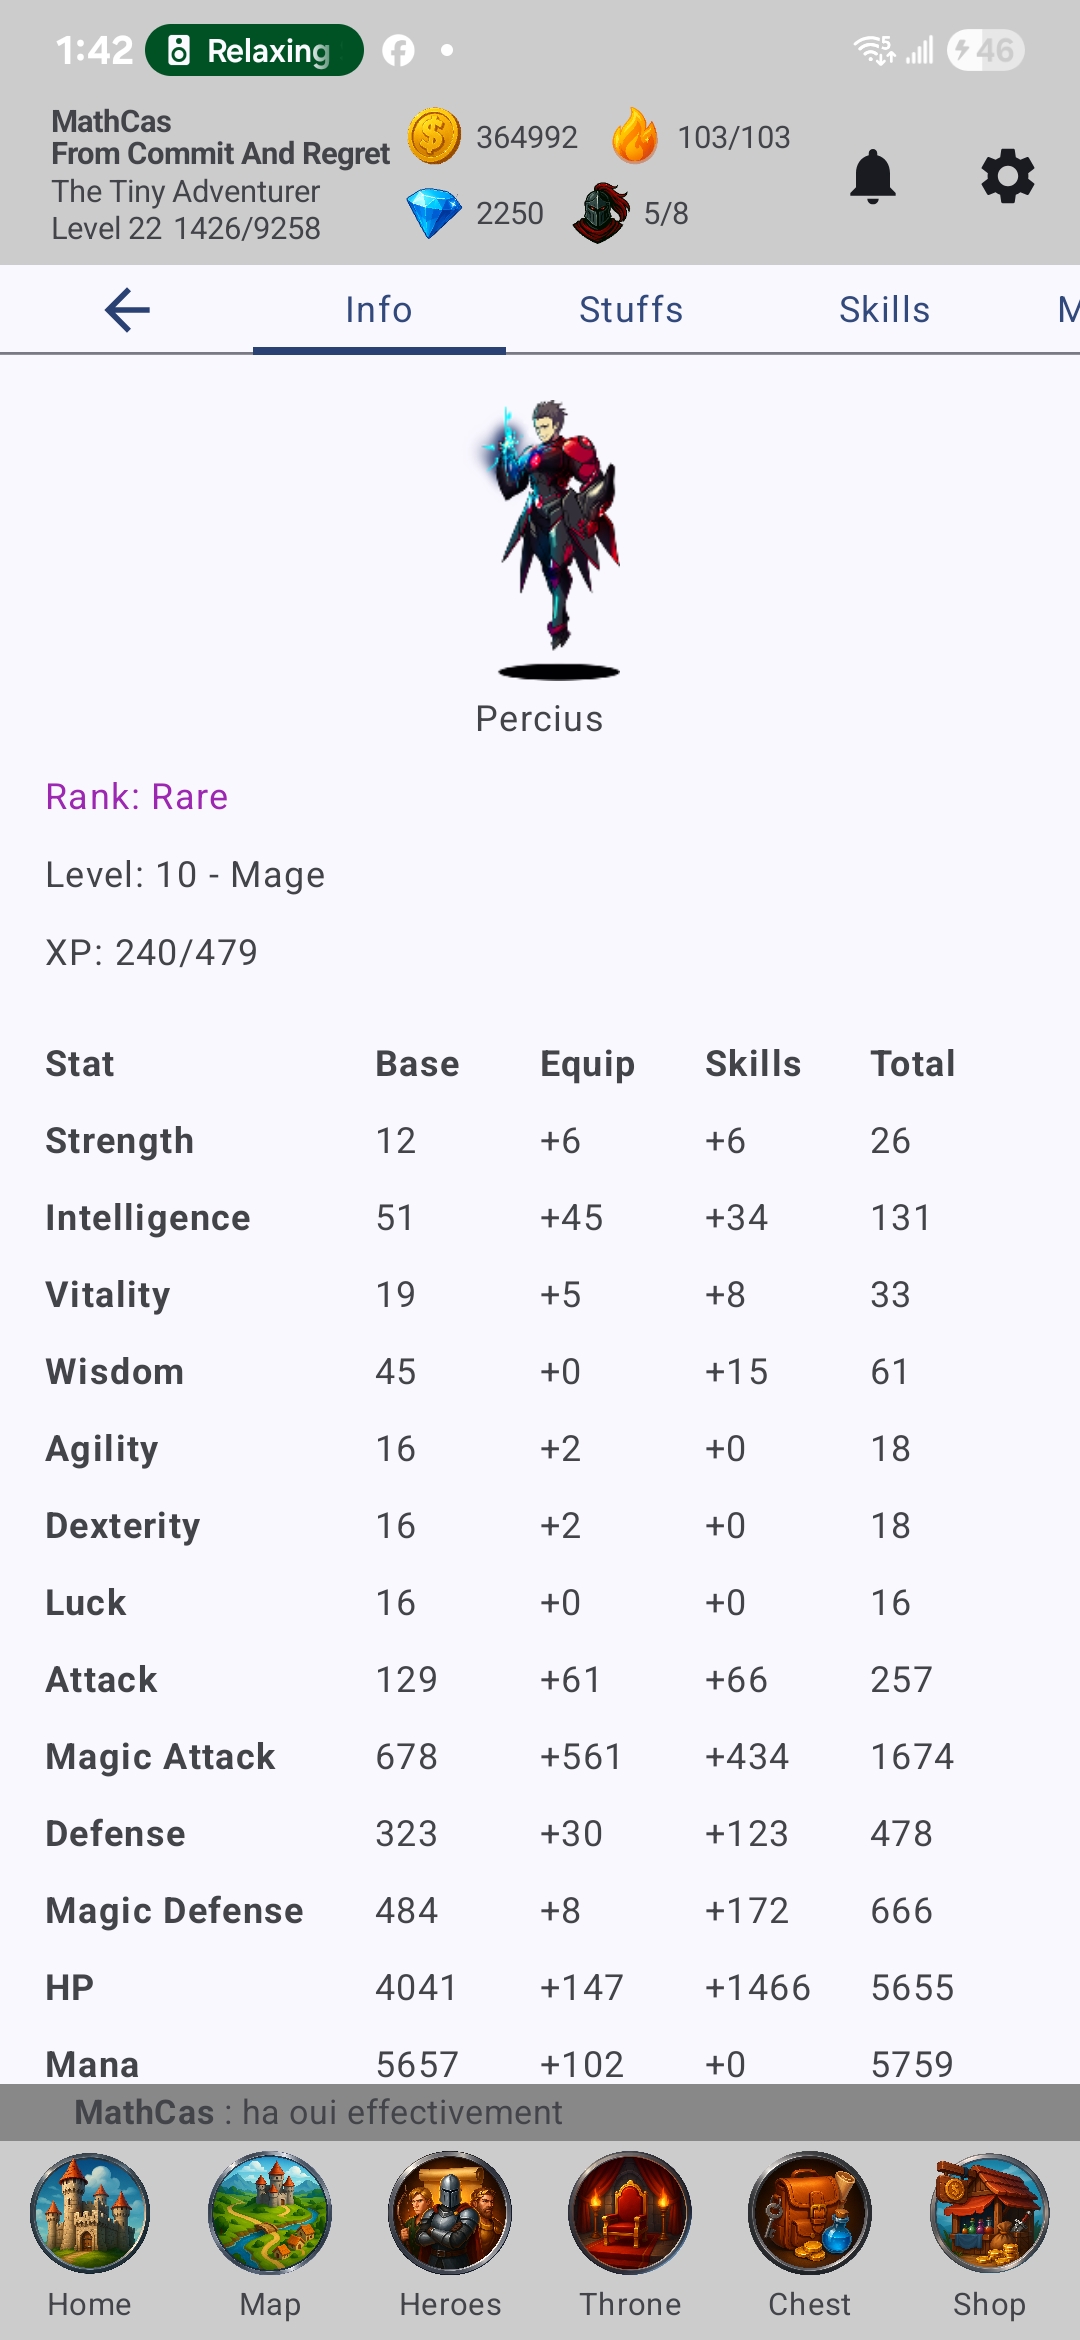Open the Throne room icon
Image resolution: width=1080 pixels, height=2340 pixels.
(630, 2213)
